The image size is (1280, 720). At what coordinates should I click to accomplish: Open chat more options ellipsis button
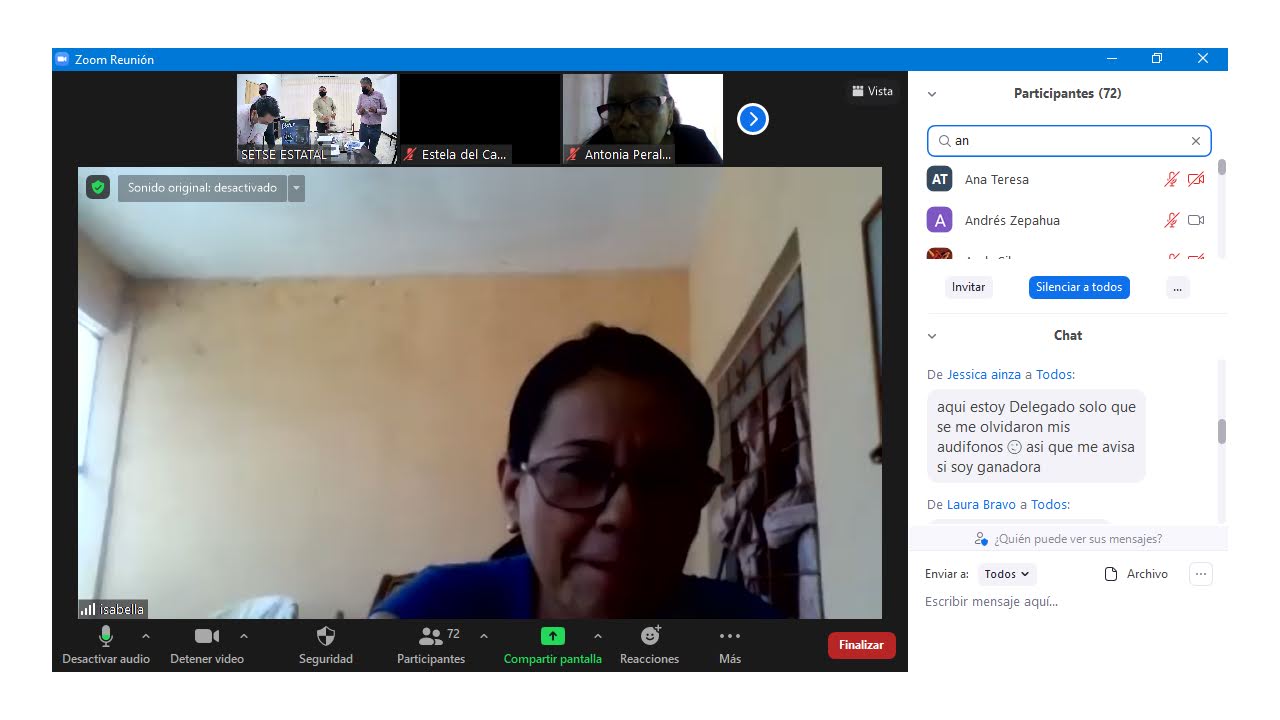1201,574
